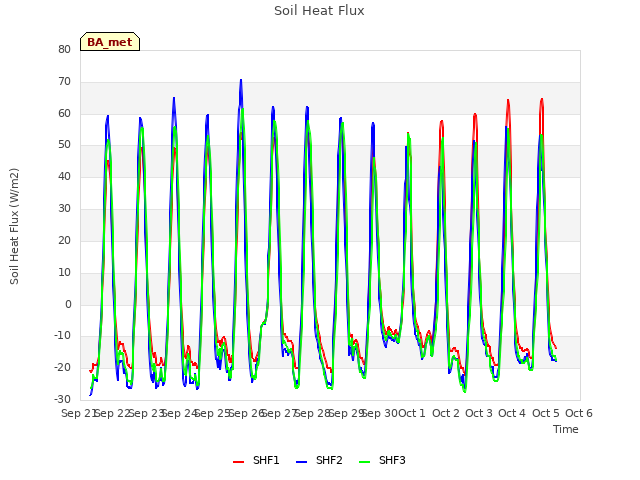Toggle the SHF3 legend entry
Viewport: 640px width, 480px height.
[382, 460]
